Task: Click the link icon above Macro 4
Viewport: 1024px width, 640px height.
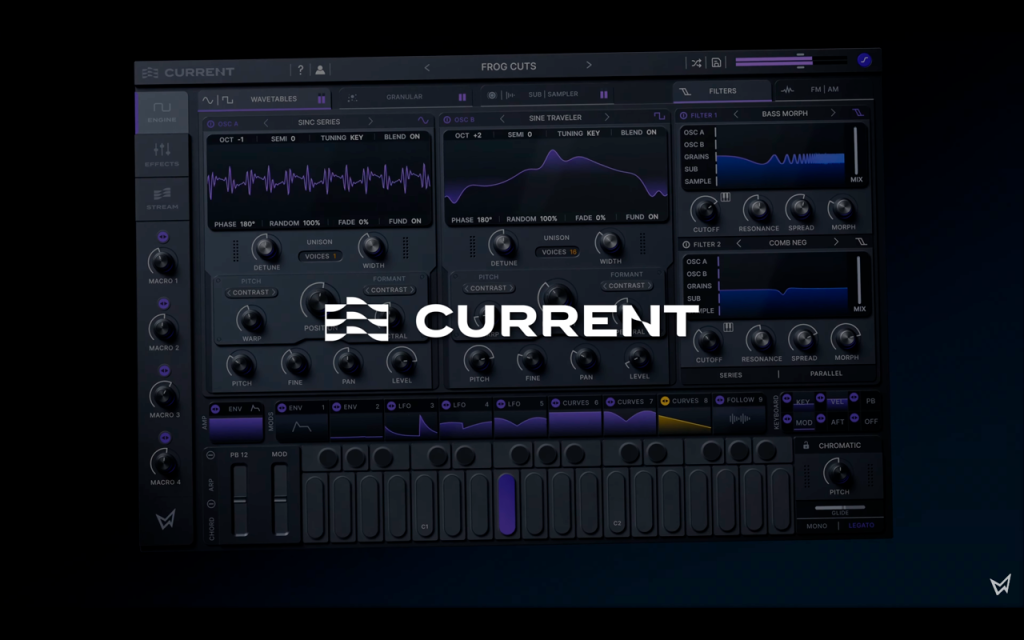Action: (x=165, y=438)
